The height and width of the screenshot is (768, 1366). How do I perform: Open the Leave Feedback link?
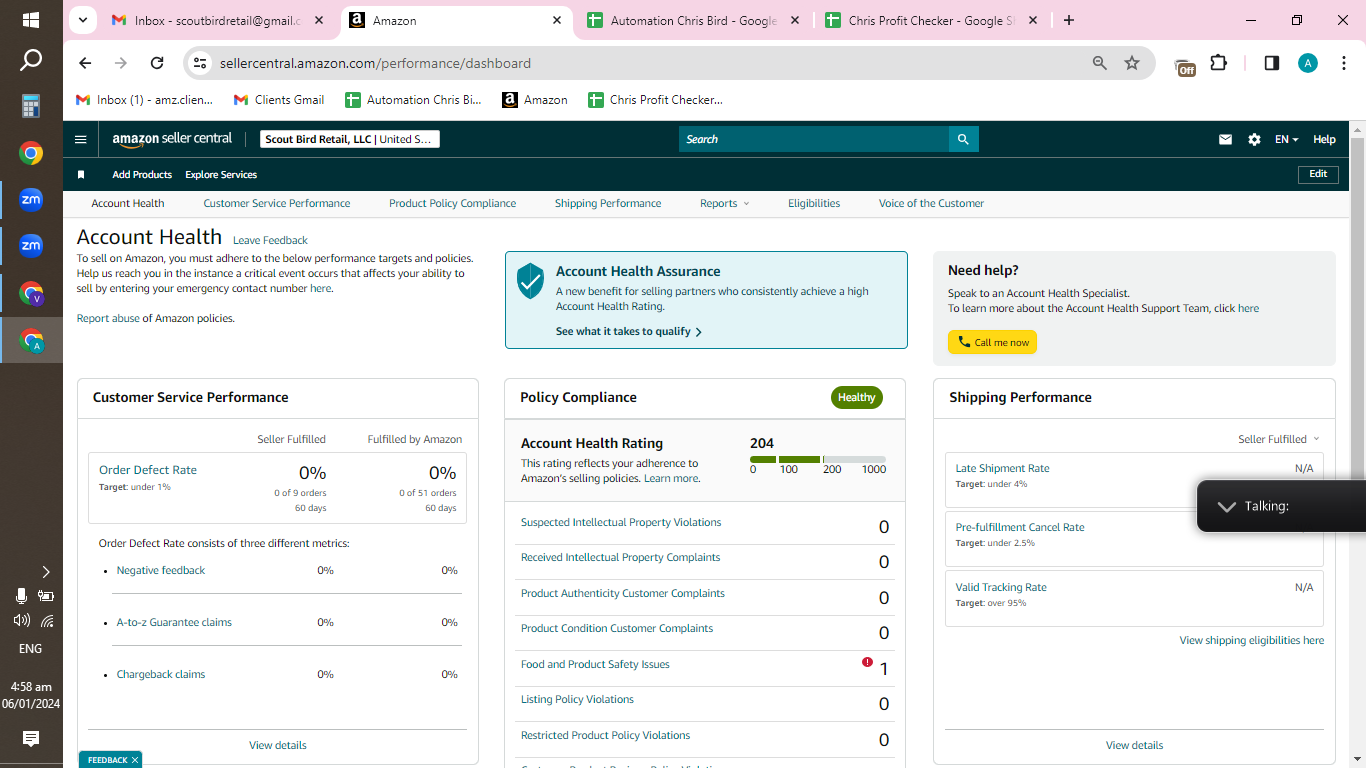click(x=270, y=240)
